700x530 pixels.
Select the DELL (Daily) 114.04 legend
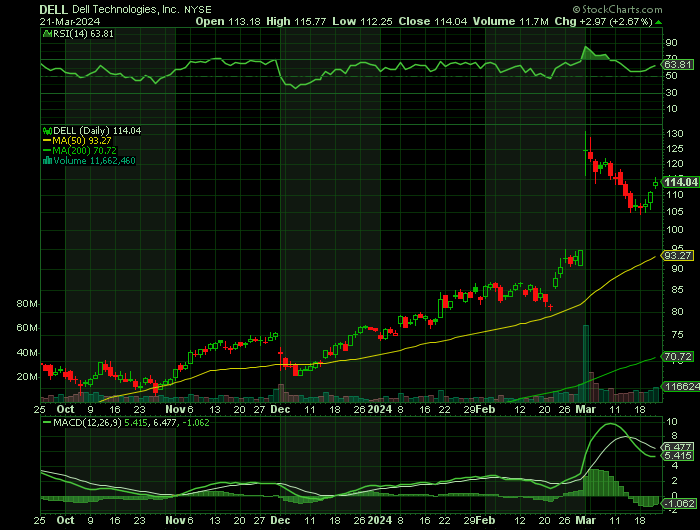coord(97,131)
